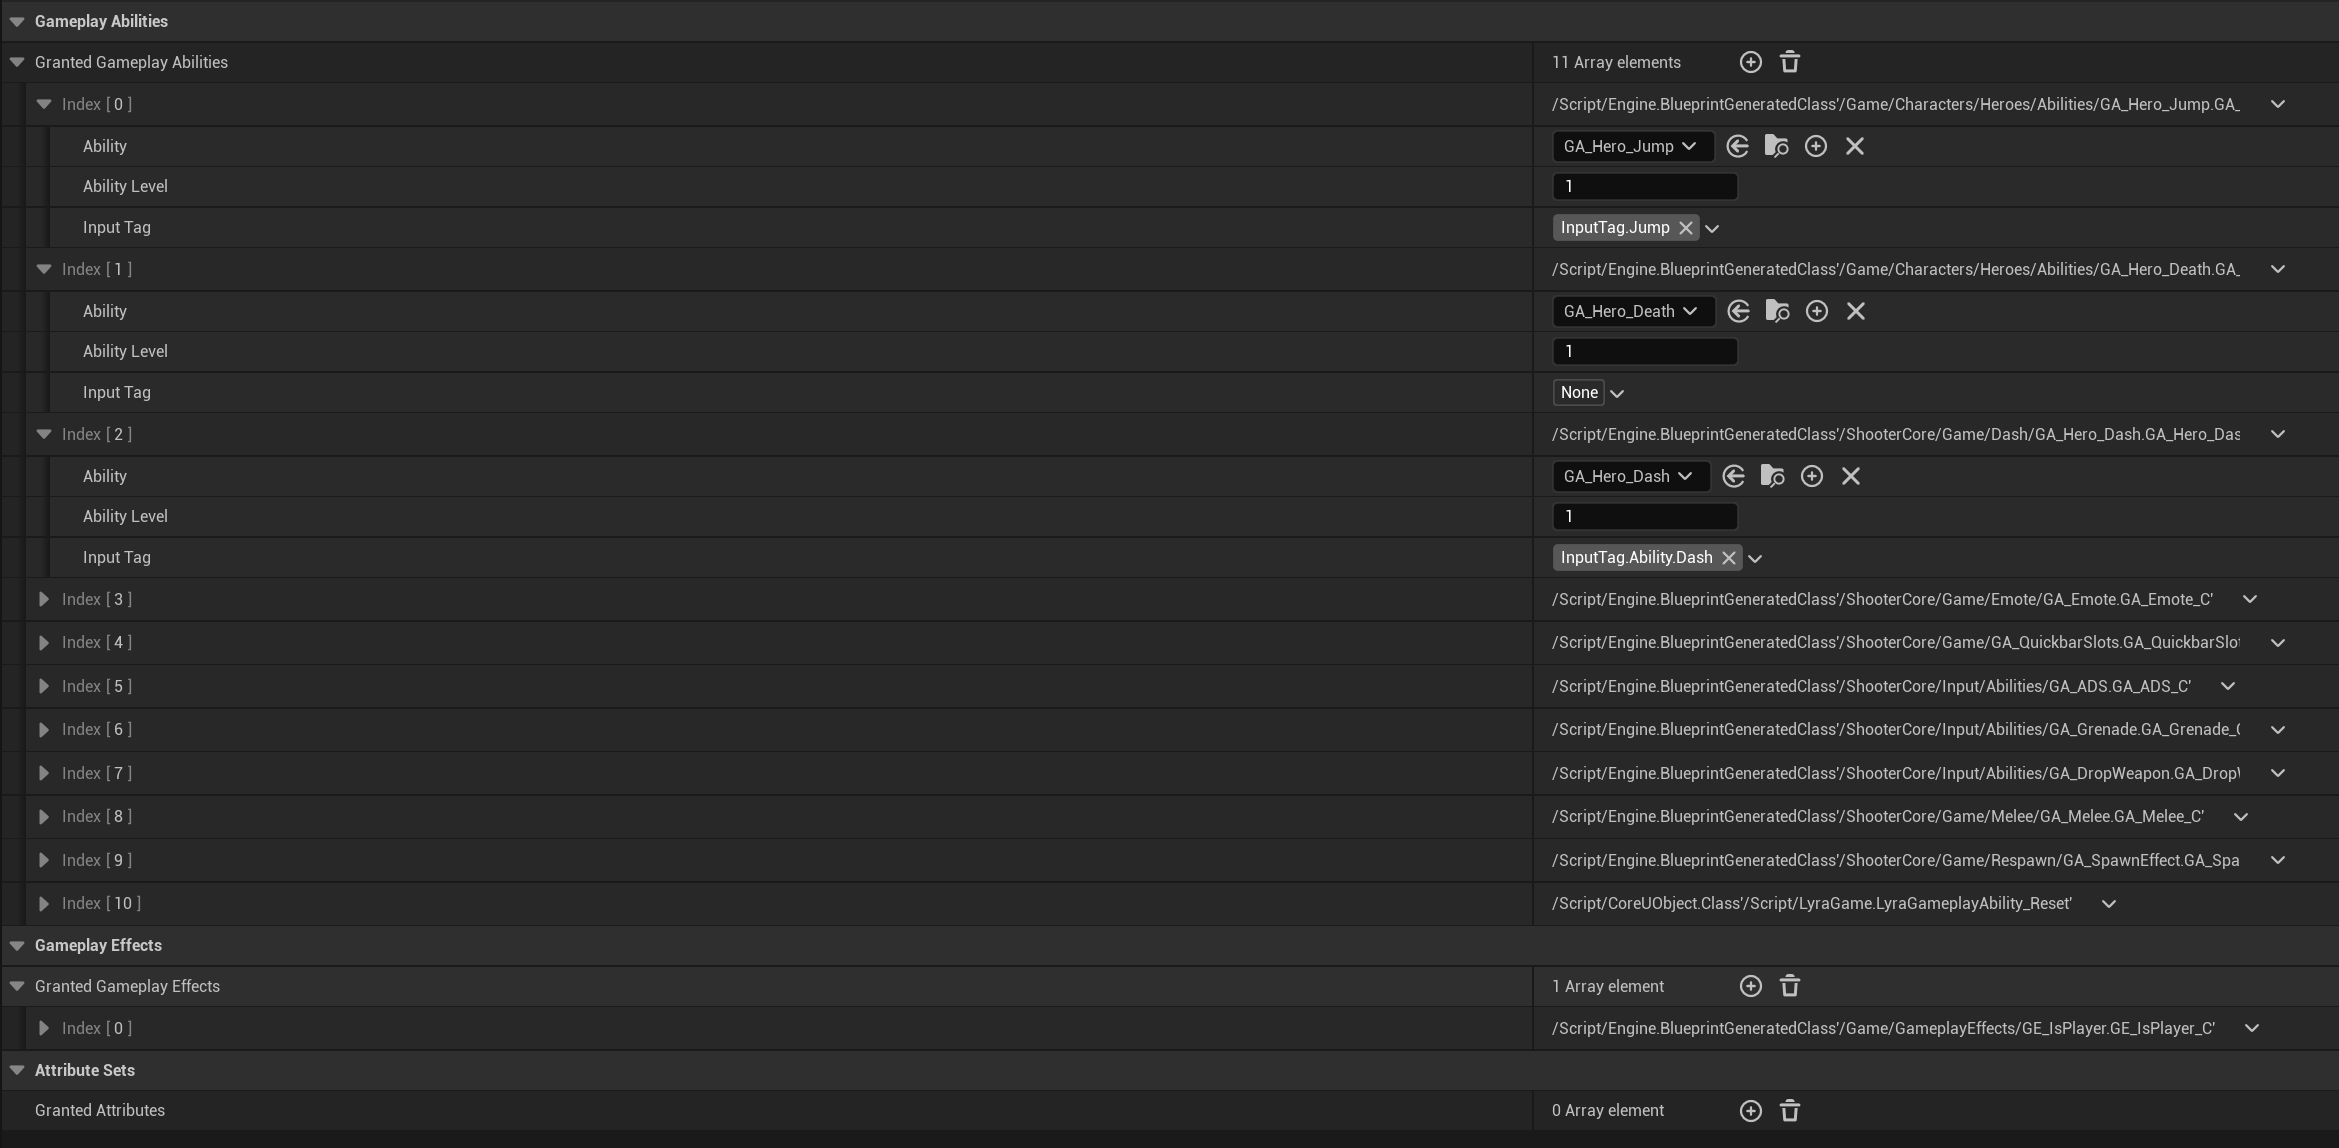This screenshot has height=1148, width=2339.
Task: Remove the InputTag.Jump gameplay tag
Action: point(1686,227)
